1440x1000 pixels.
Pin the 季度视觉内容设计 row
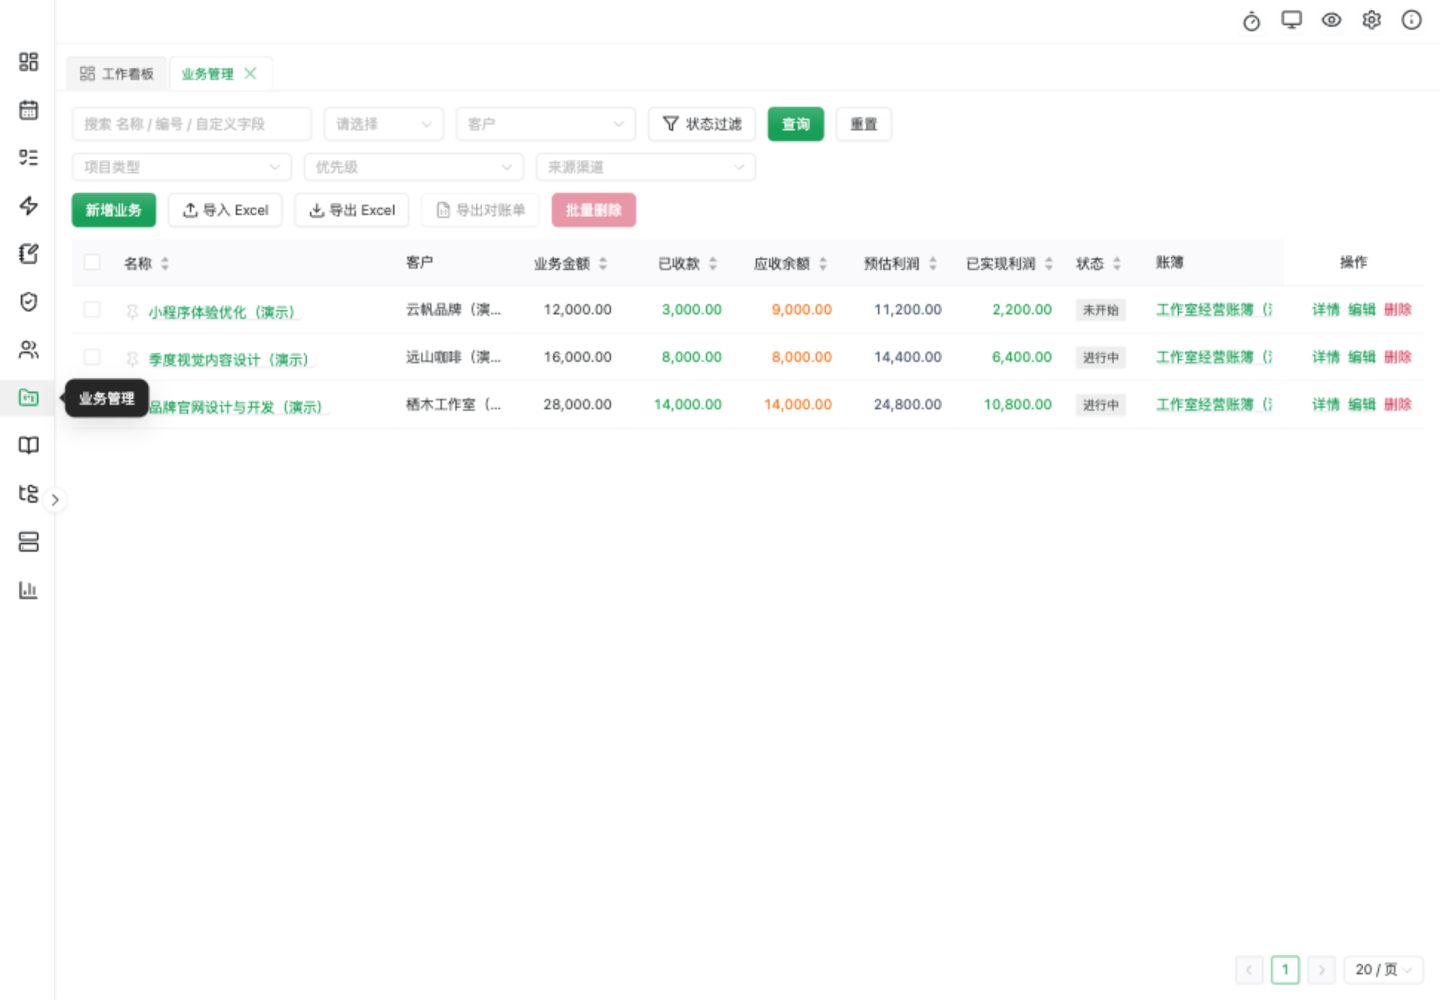[x=132, y=359]
